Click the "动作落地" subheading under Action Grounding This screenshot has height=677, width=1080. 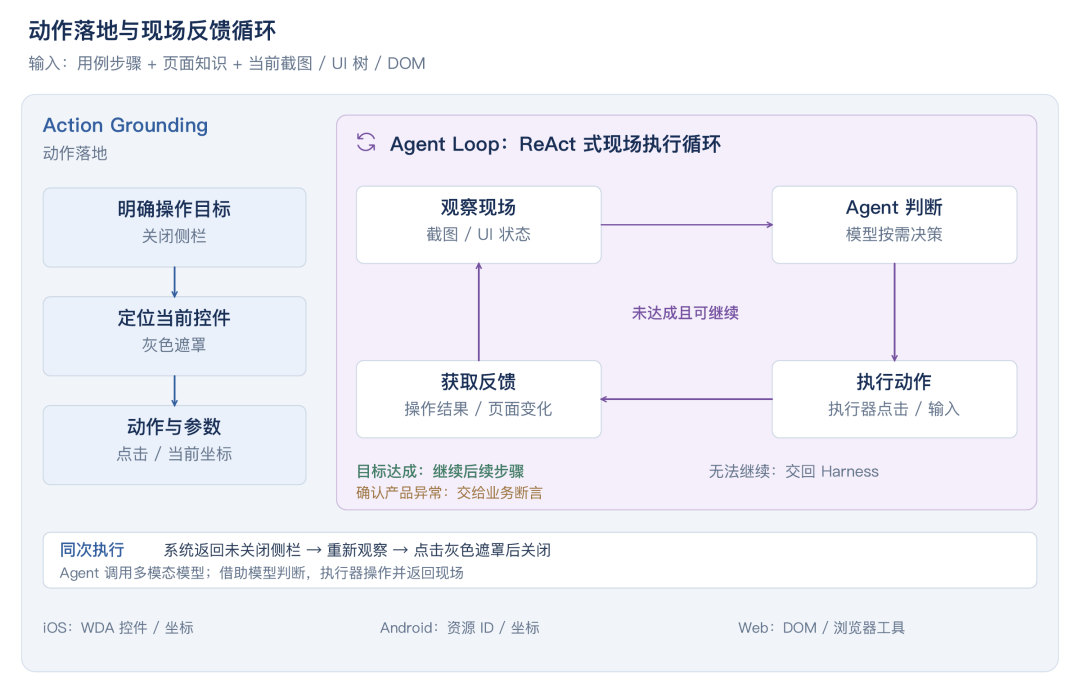click(x=75, y=153)
